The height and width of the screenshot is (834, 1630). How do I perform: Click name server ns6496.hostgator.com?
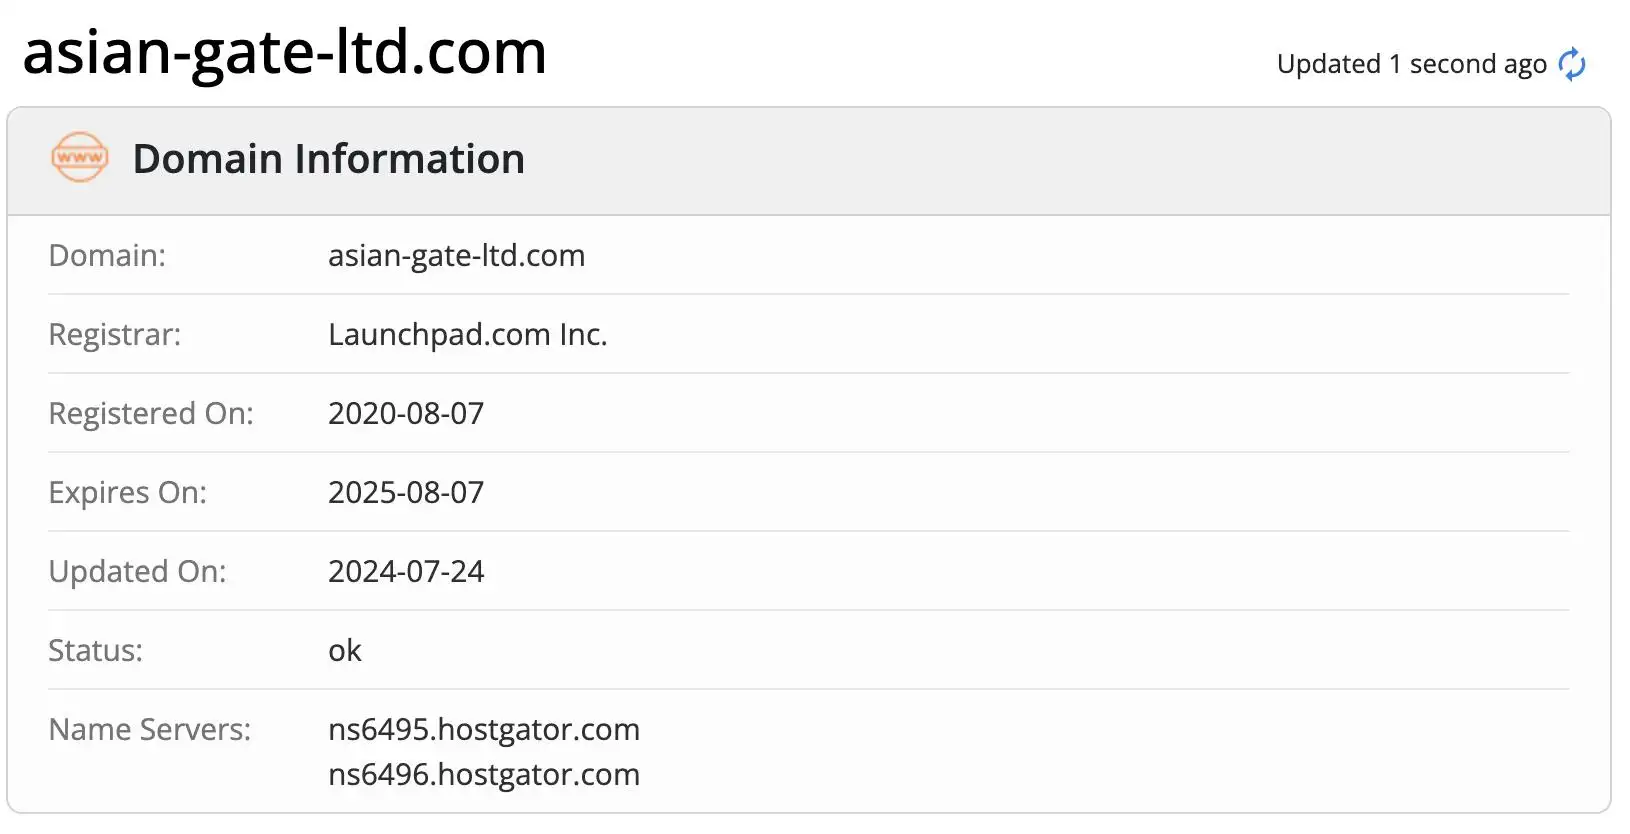484,775
